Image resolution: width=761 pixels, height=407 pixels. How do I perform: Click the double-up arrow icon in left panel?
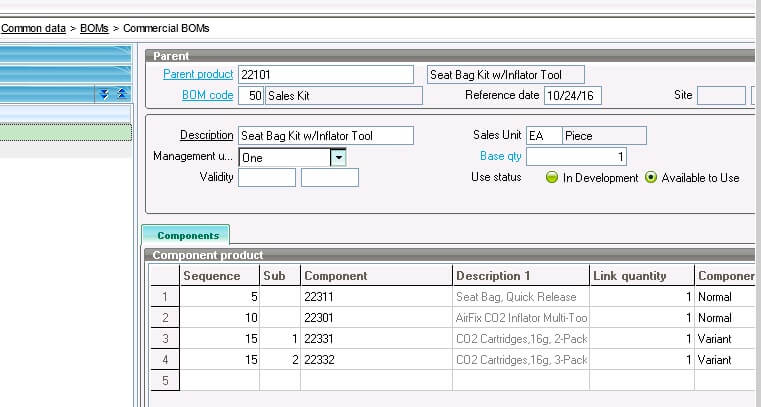tap(121, 94)
